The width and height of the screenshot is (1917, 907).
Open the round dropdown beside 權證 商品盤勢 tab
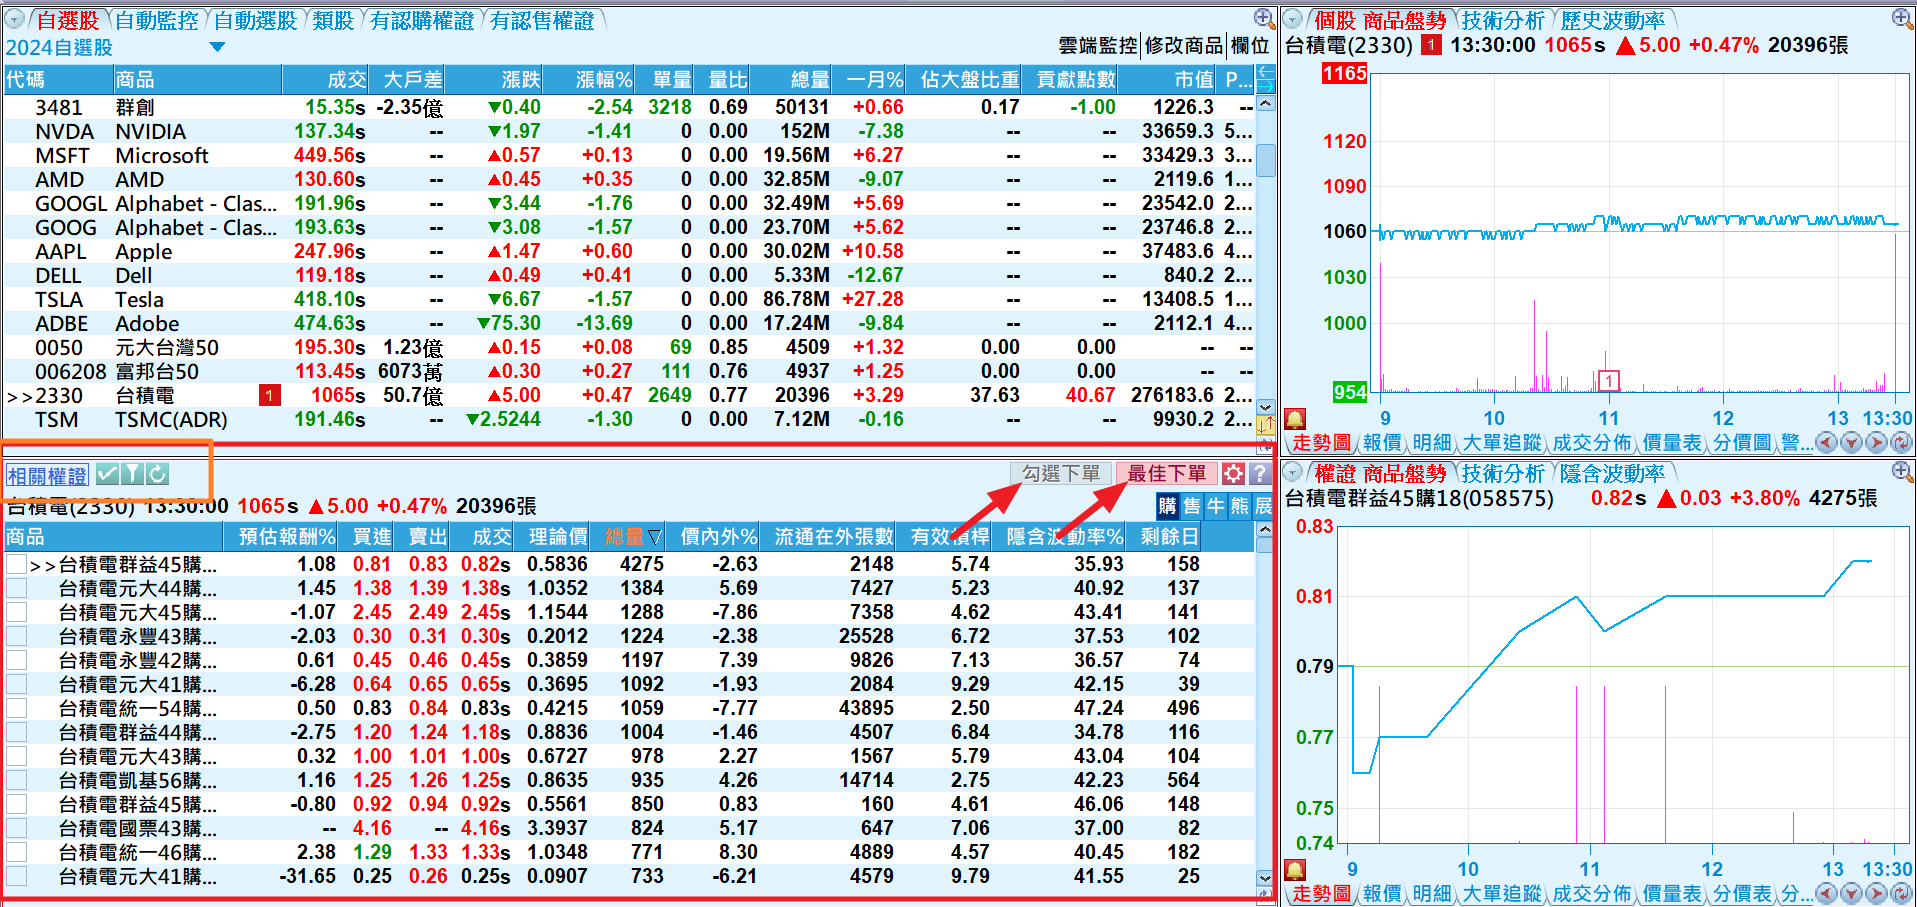point(1293,472)
